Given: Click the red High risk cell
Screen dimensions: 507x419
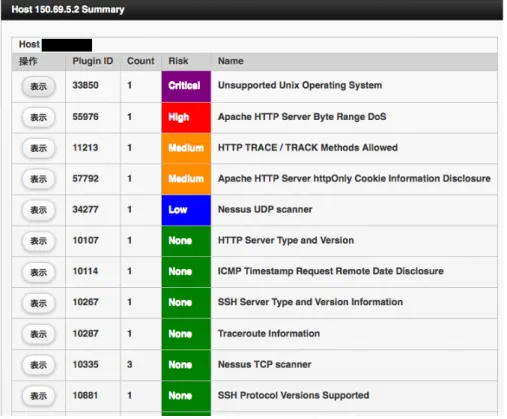Looking at the screenshot, I should pyautogui.click(x=186, y=117).
